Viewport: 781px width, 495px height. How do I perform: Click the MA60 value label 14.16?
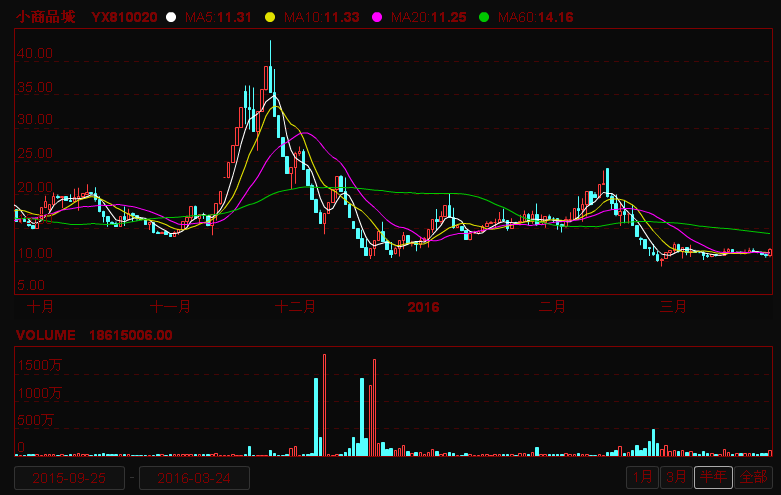click(555, 18)
